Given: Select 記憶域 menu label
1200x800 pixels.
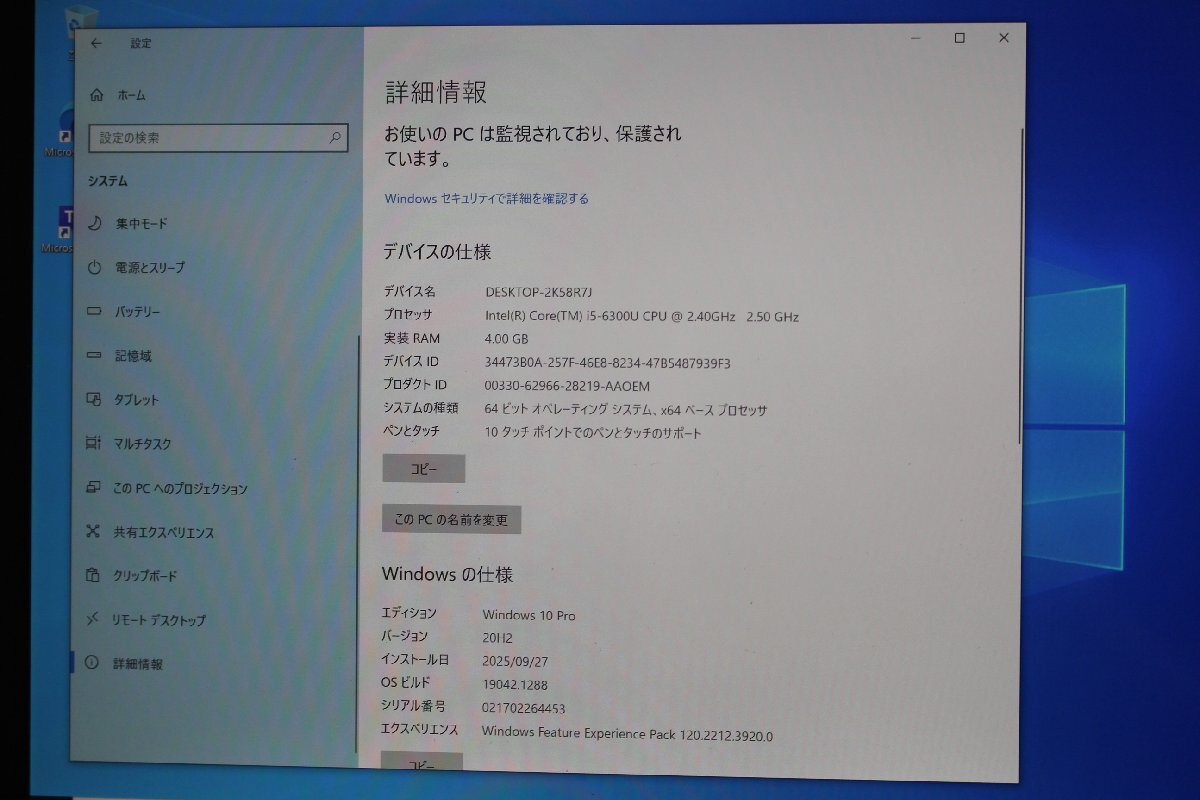Looking at the screenshot, I should click(x=133, y=356).
